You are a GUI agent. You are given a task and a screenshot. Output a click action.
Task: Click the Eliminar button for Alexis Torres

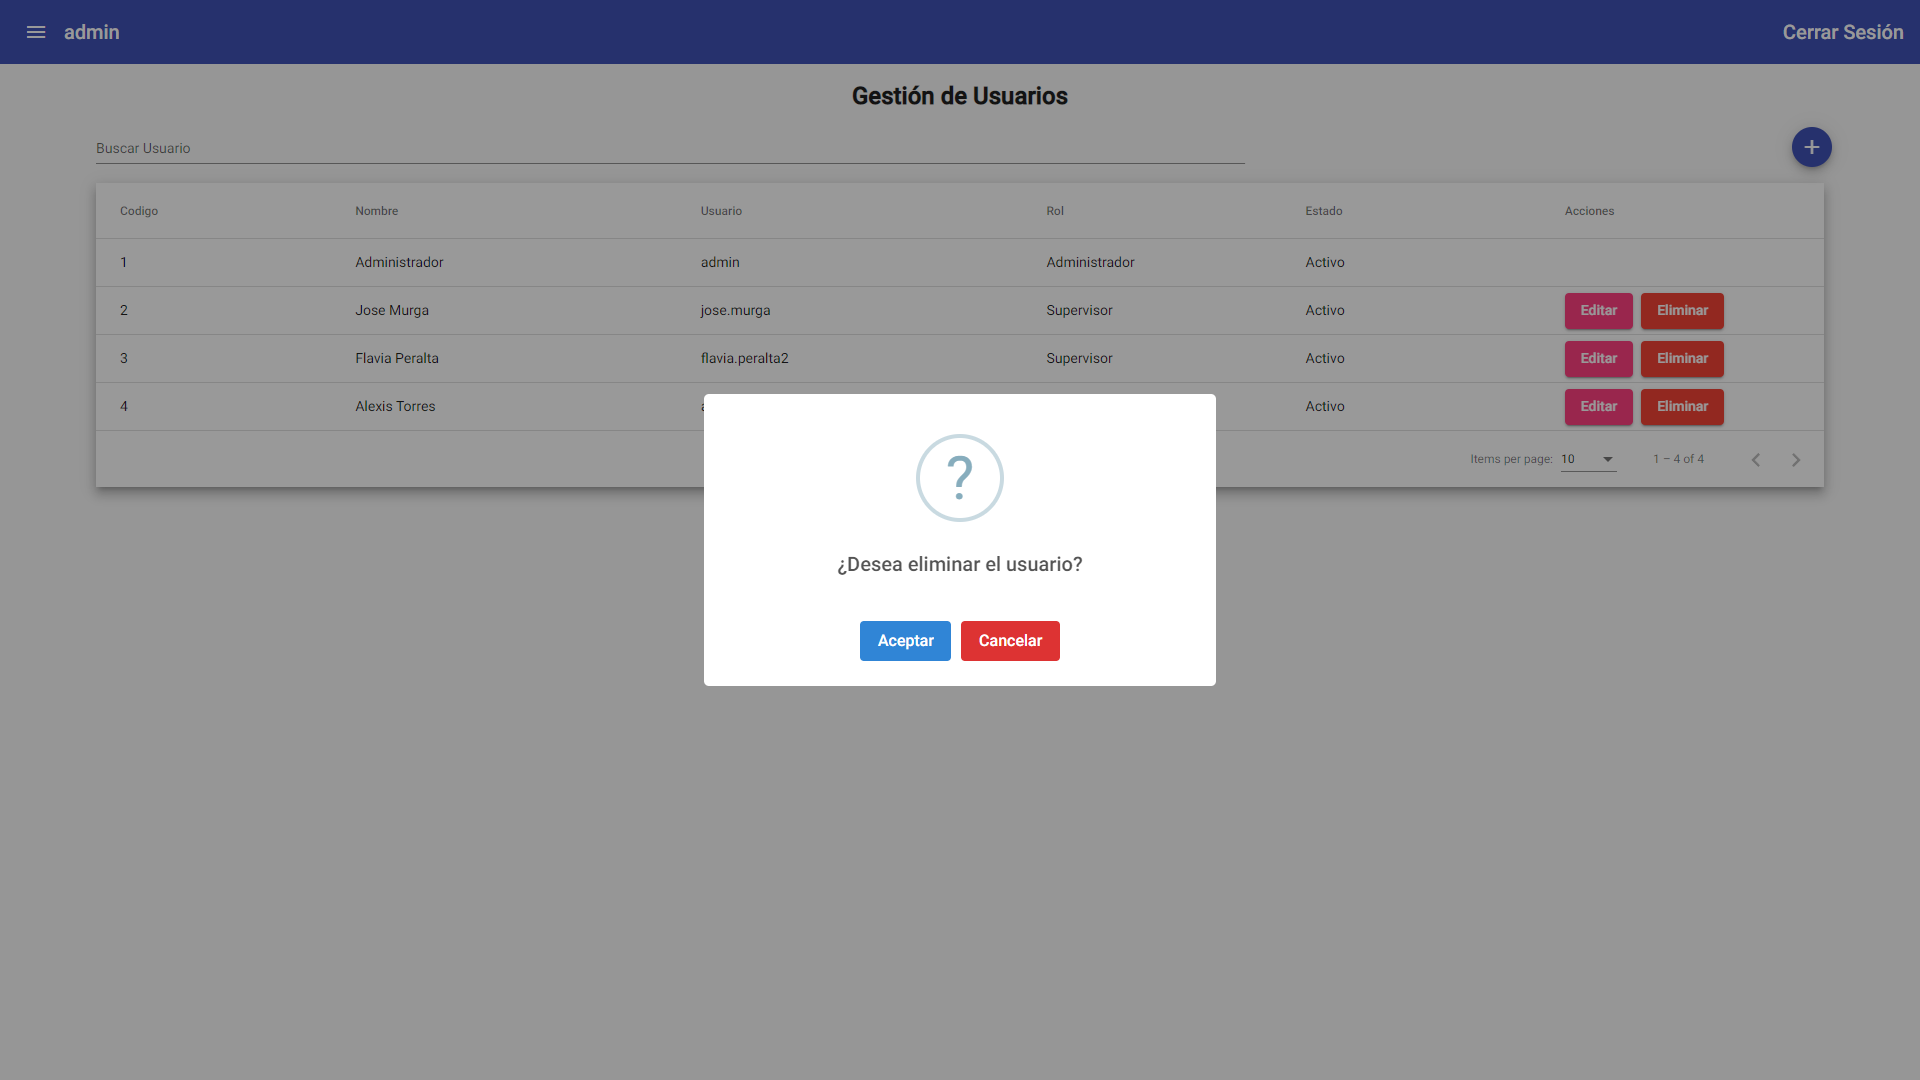1681,406
